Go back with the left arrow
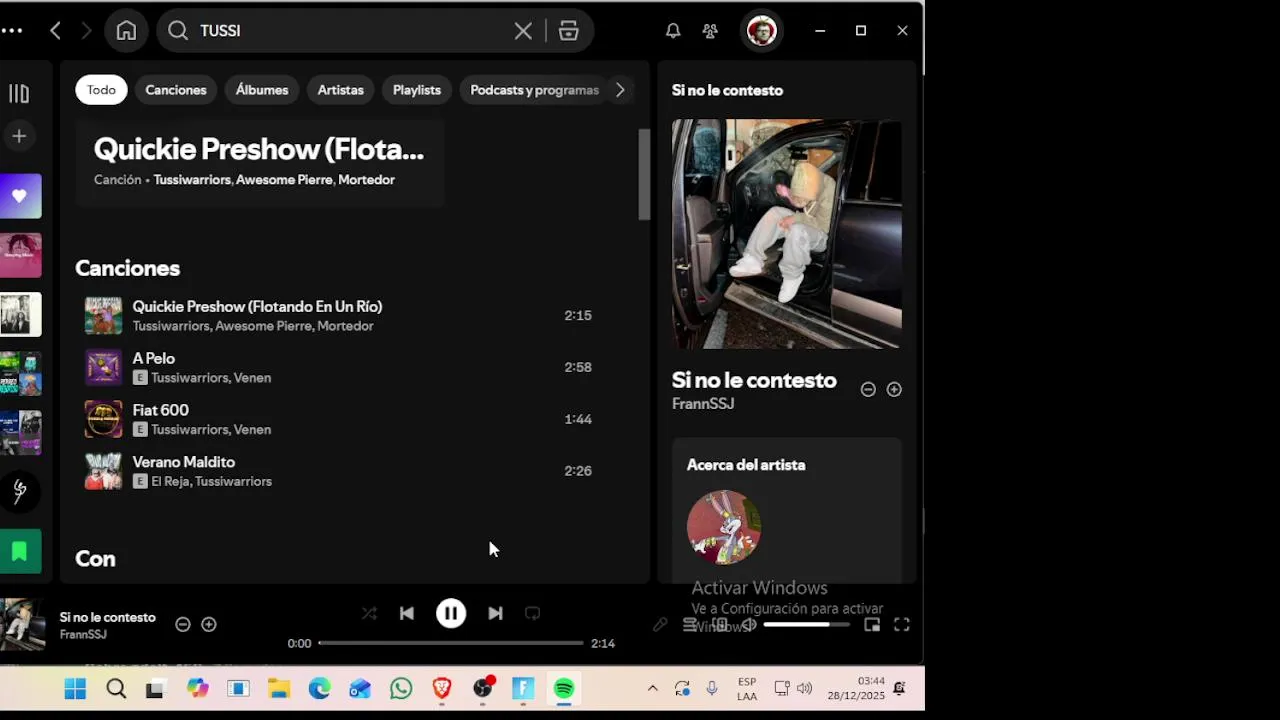 [56, 31]
